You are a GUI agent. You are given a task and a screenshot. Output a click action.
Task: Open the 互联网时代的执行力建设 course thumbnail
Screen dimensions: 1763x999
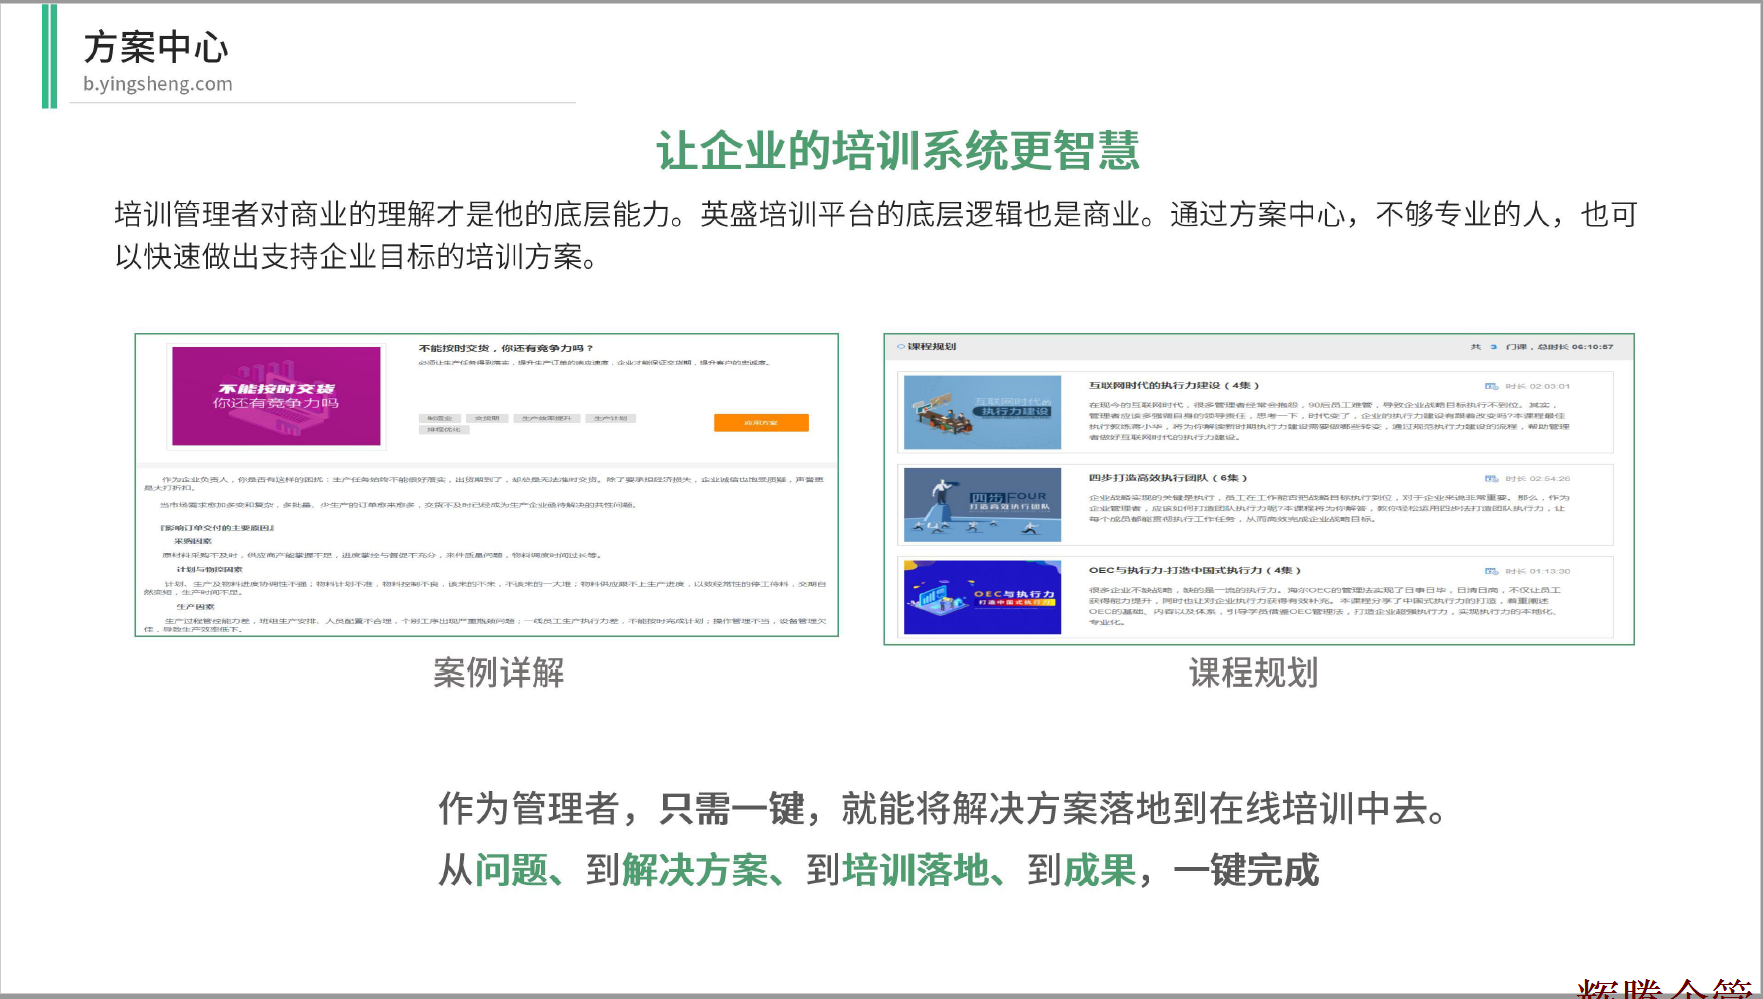[x=982, y=412]
